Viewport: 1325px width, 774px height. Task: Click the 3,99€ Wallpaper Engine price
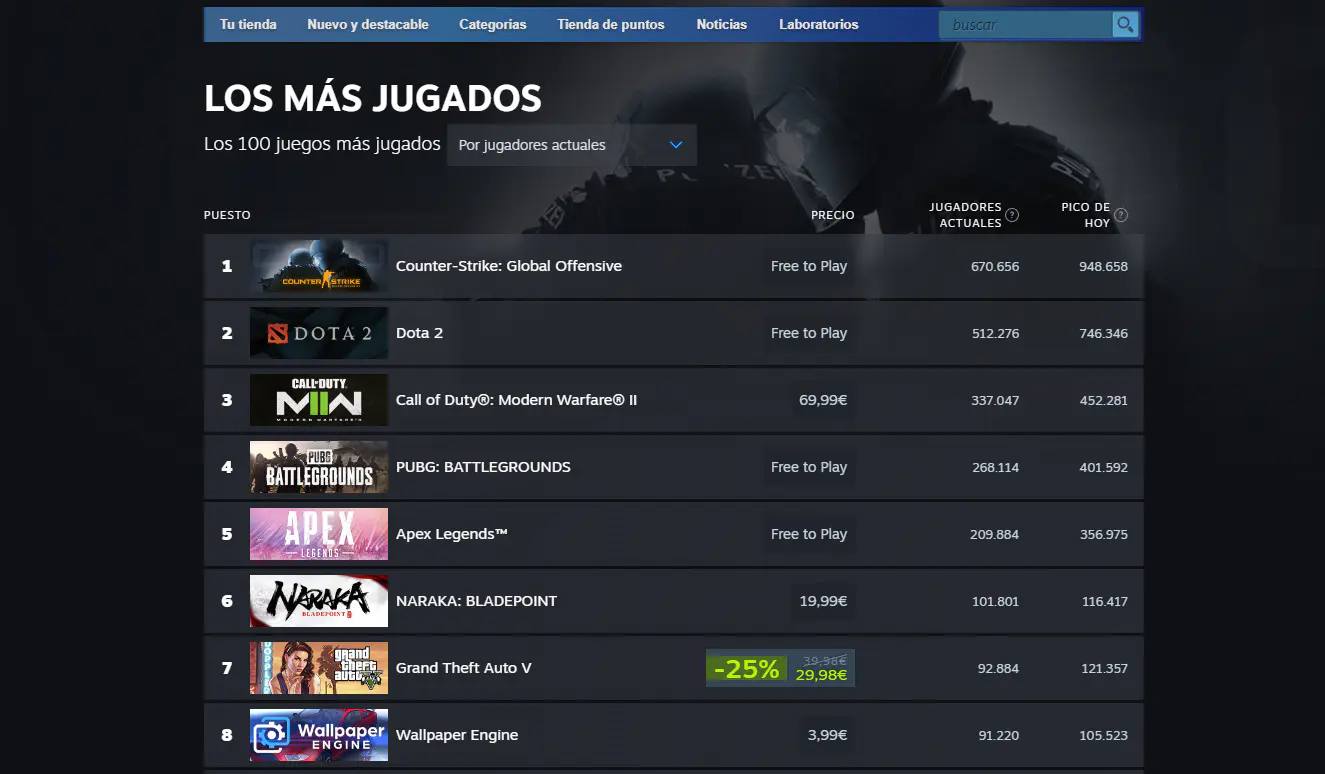827,735
